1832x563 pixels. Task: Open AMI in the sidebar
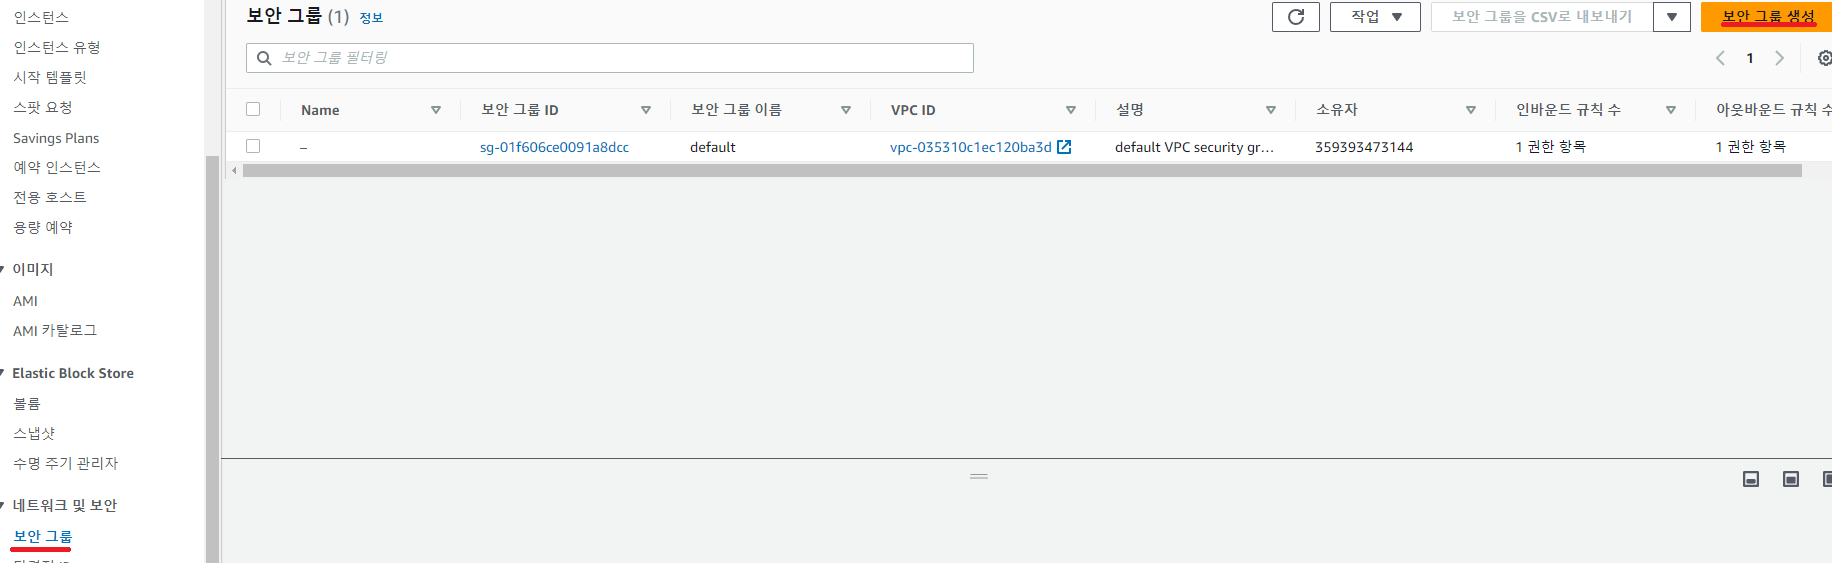point(25,301)
